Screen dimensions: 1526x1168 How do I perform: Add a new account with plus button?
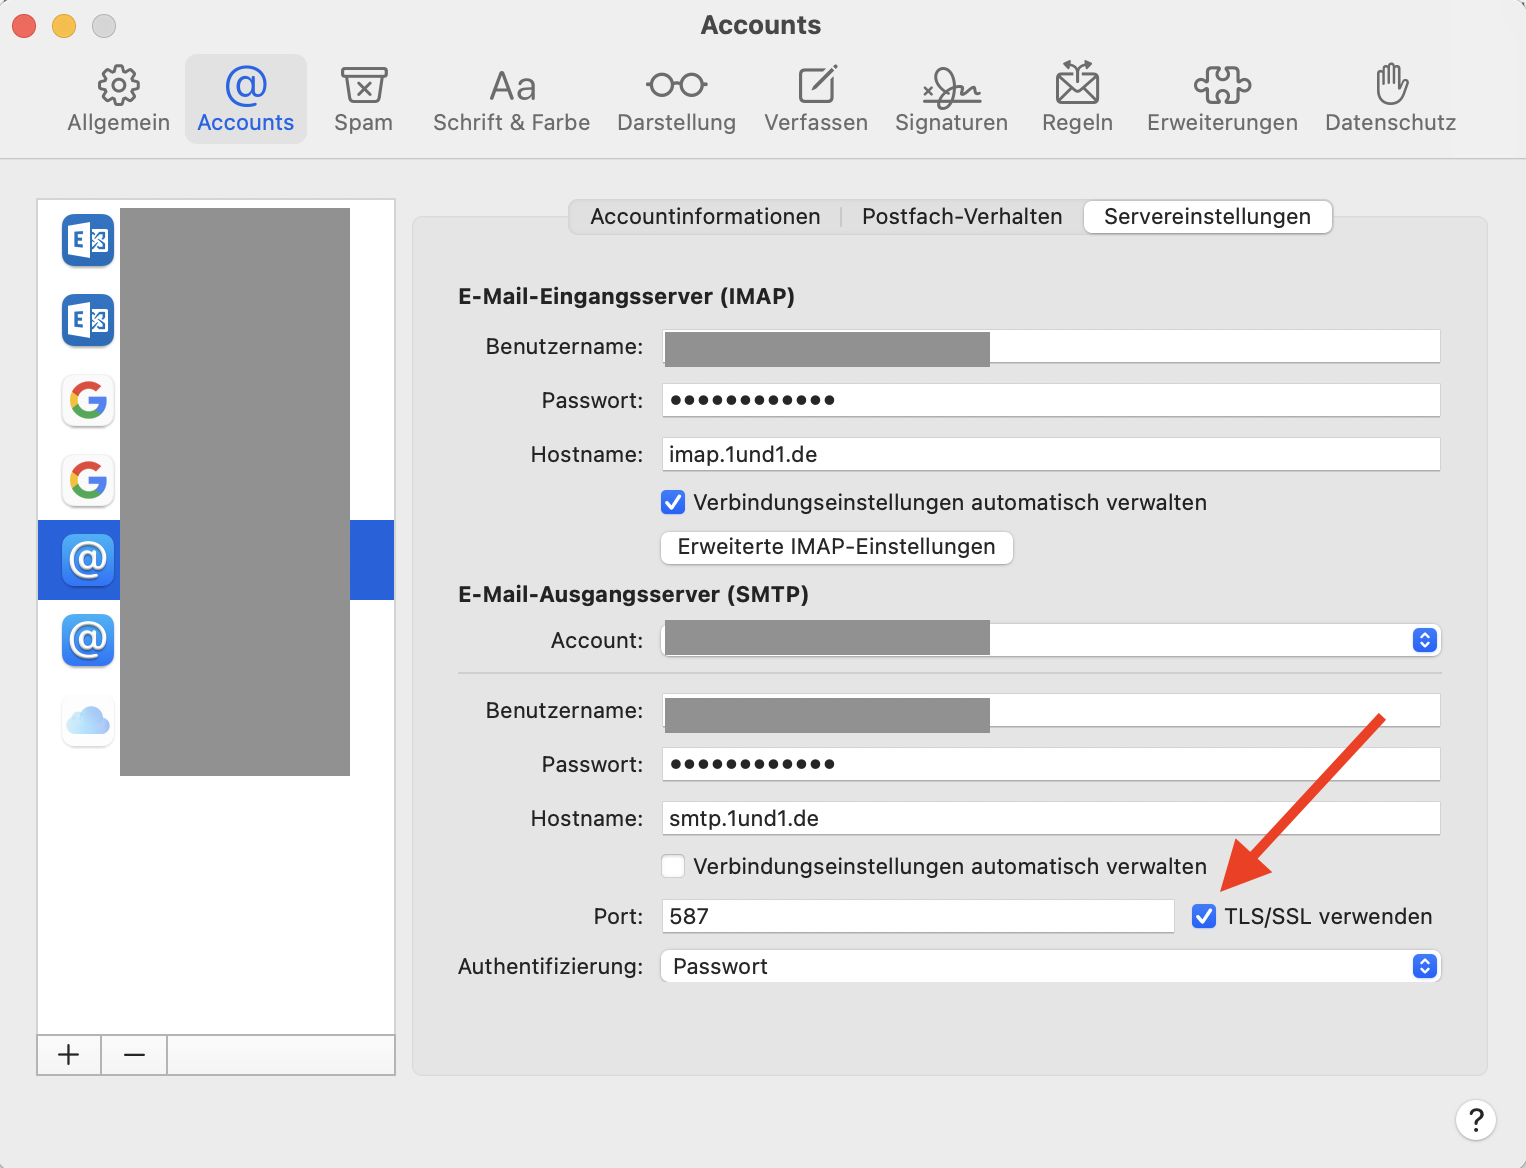point(69,1055)
